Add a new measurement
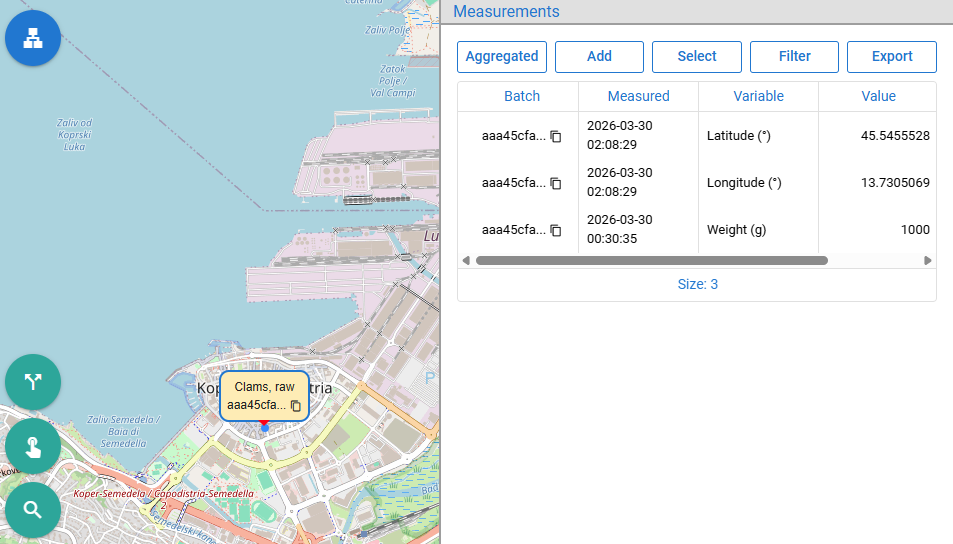This screenshot has width=953, height=544. click(x=599, y=57)
